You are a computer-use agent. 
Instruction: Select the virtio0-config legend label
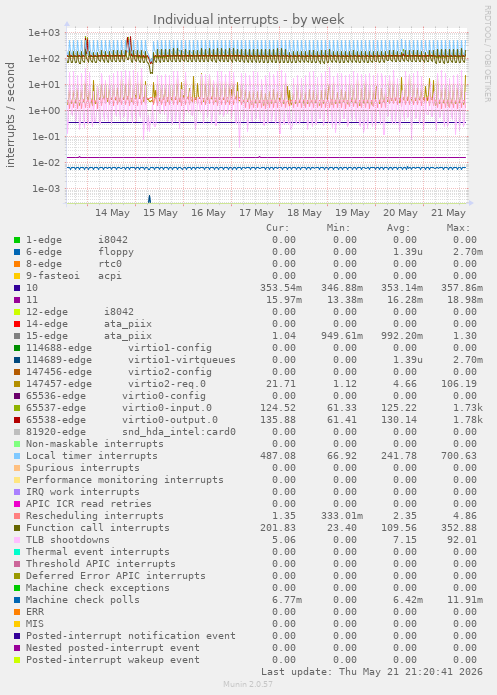click(x=116, y=396)
